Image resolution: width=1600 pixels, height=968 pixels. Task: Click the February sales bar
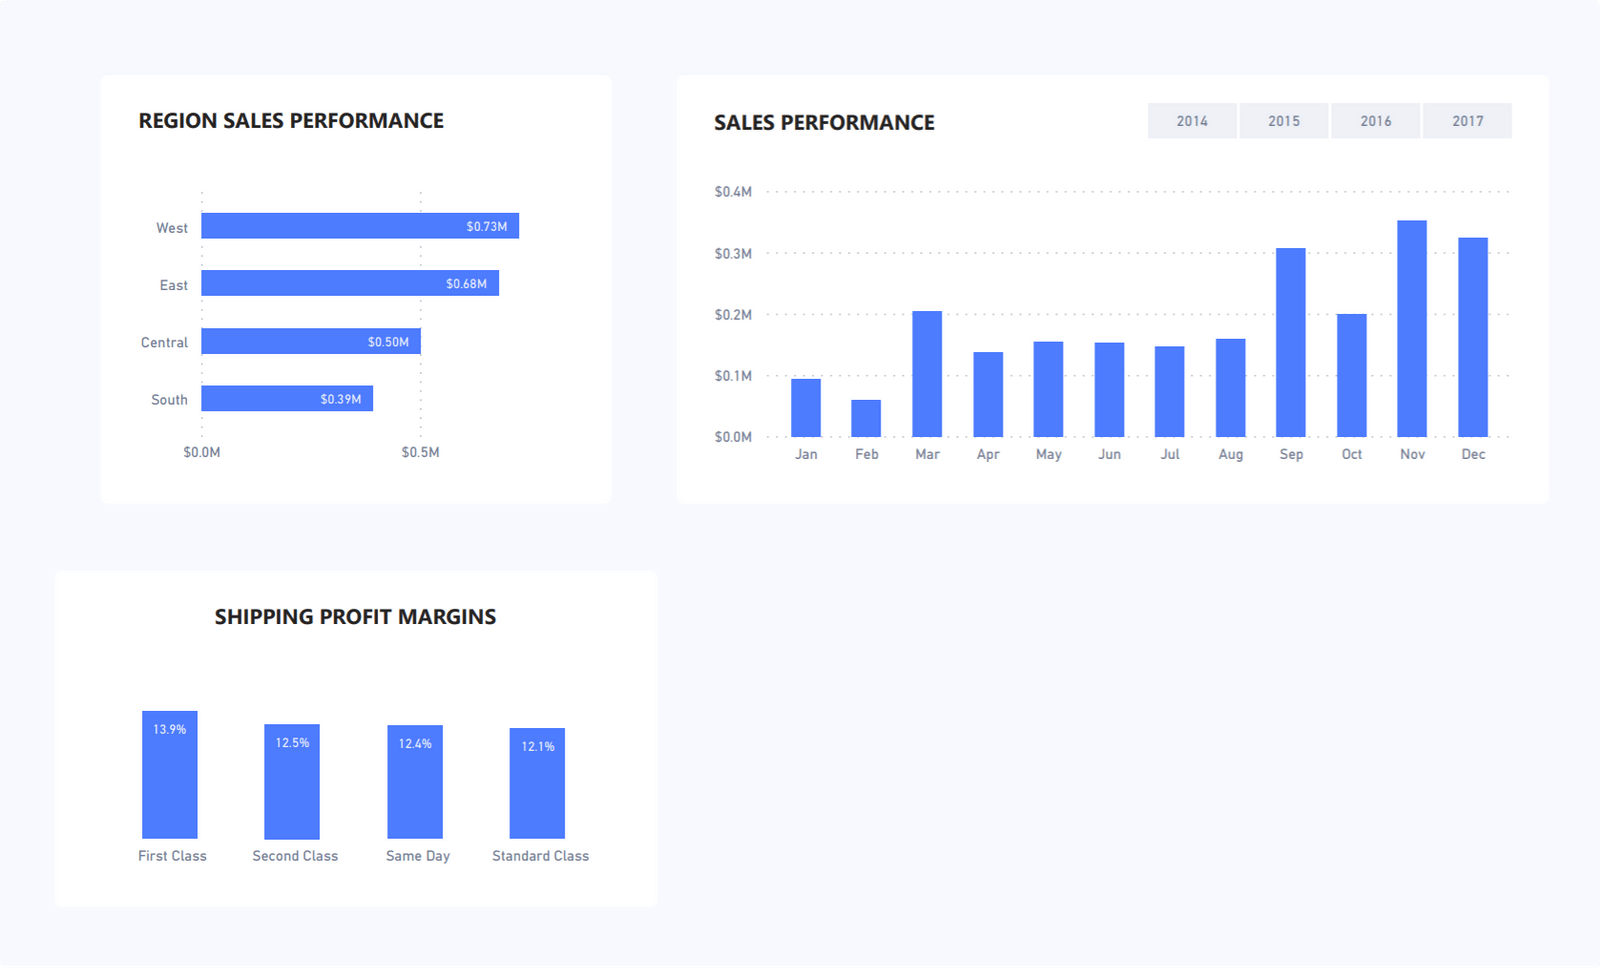point(866,418)
